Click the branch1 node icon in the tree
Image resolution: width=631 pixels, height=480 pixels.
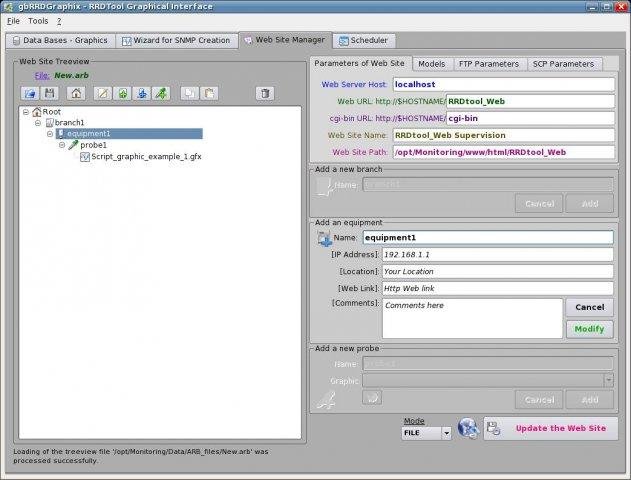49,123
